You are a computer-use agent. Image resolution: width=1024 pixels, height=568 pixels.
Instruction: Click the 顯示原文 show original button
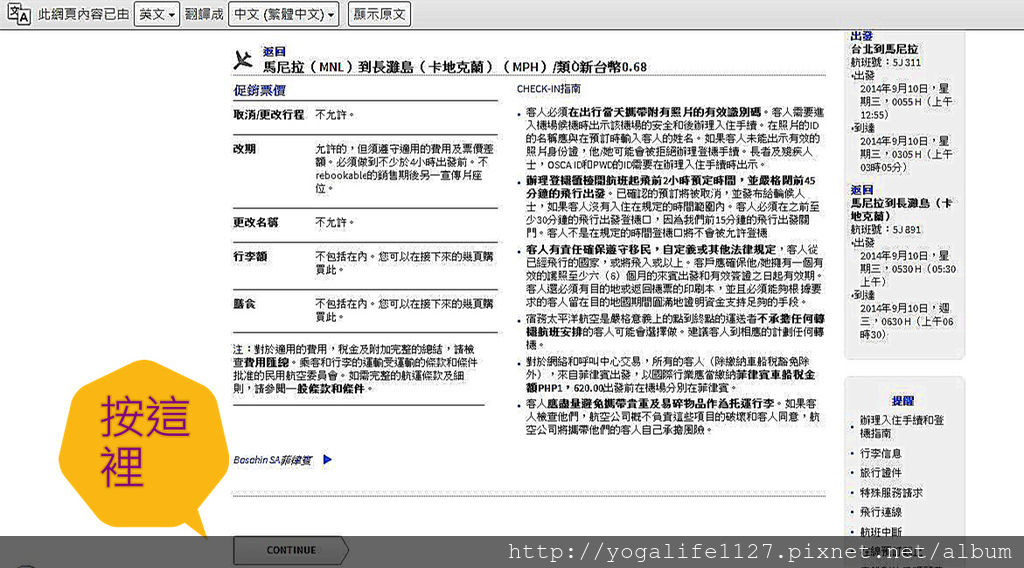379,14
